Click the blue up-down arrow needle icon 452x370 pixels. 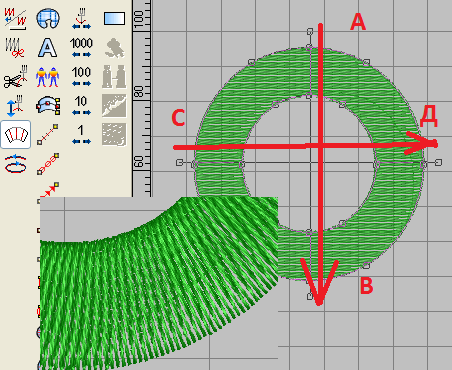pyautogui.click(x=16, y=105)
